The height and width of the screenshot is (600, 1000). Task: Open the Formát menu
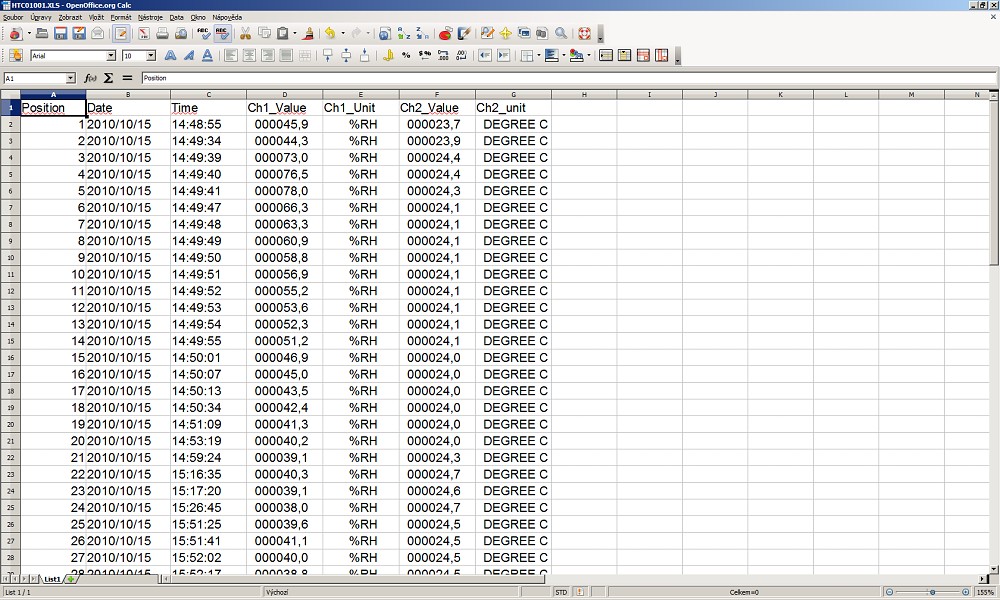coord(121,17)
